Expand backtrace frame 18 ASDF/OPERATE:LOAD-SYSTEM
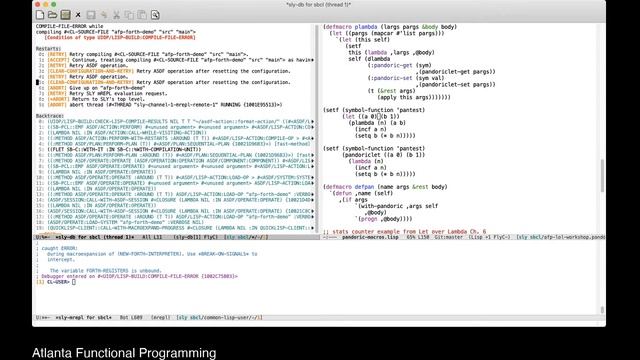 (121, 222)
